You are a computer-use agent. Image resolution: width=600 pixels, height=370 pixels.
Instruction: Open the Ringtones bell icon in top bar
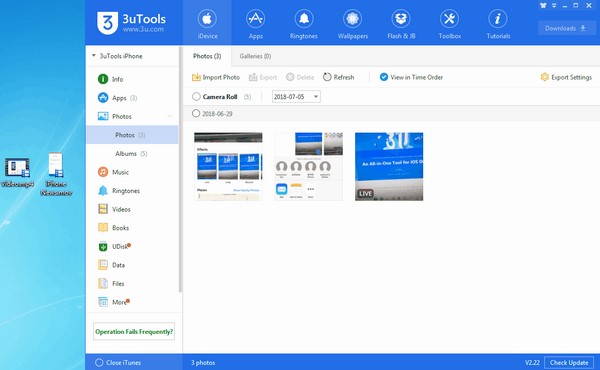tap(304, 19)
